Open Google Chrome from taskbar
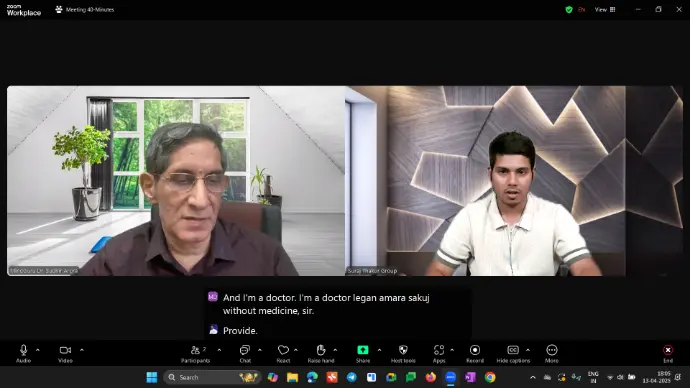 pyautogui.click(x=490, y=377)
